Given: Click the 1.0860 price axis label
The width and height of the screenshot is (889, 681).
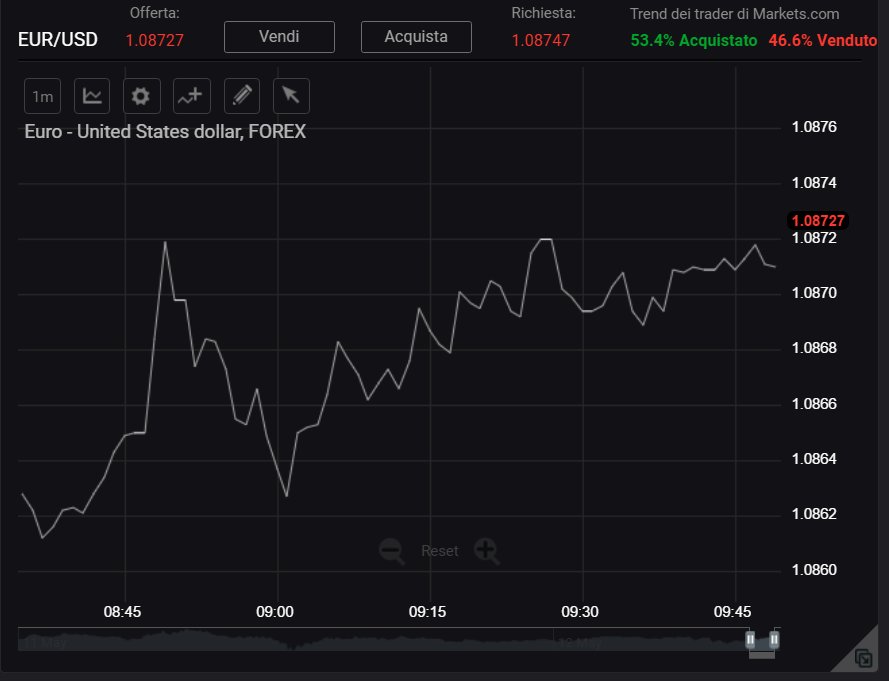Looking at the screenshot, I should [814, 569].
